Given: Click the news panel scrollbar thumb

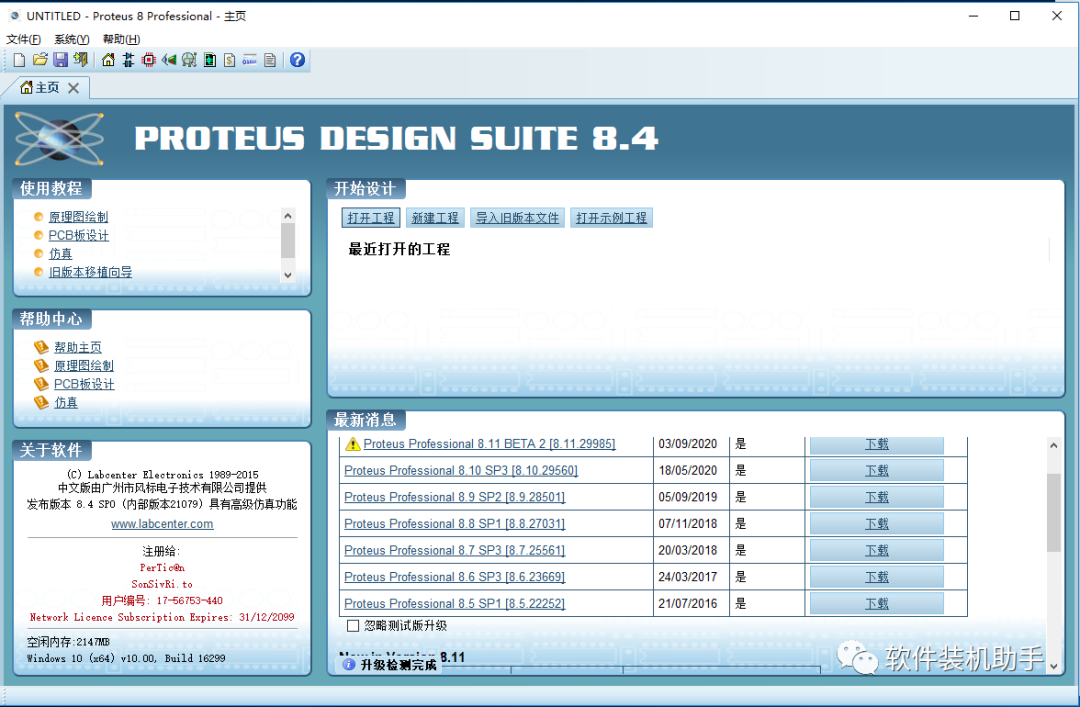Looking at the screenshot, I should coord(1054,513).
